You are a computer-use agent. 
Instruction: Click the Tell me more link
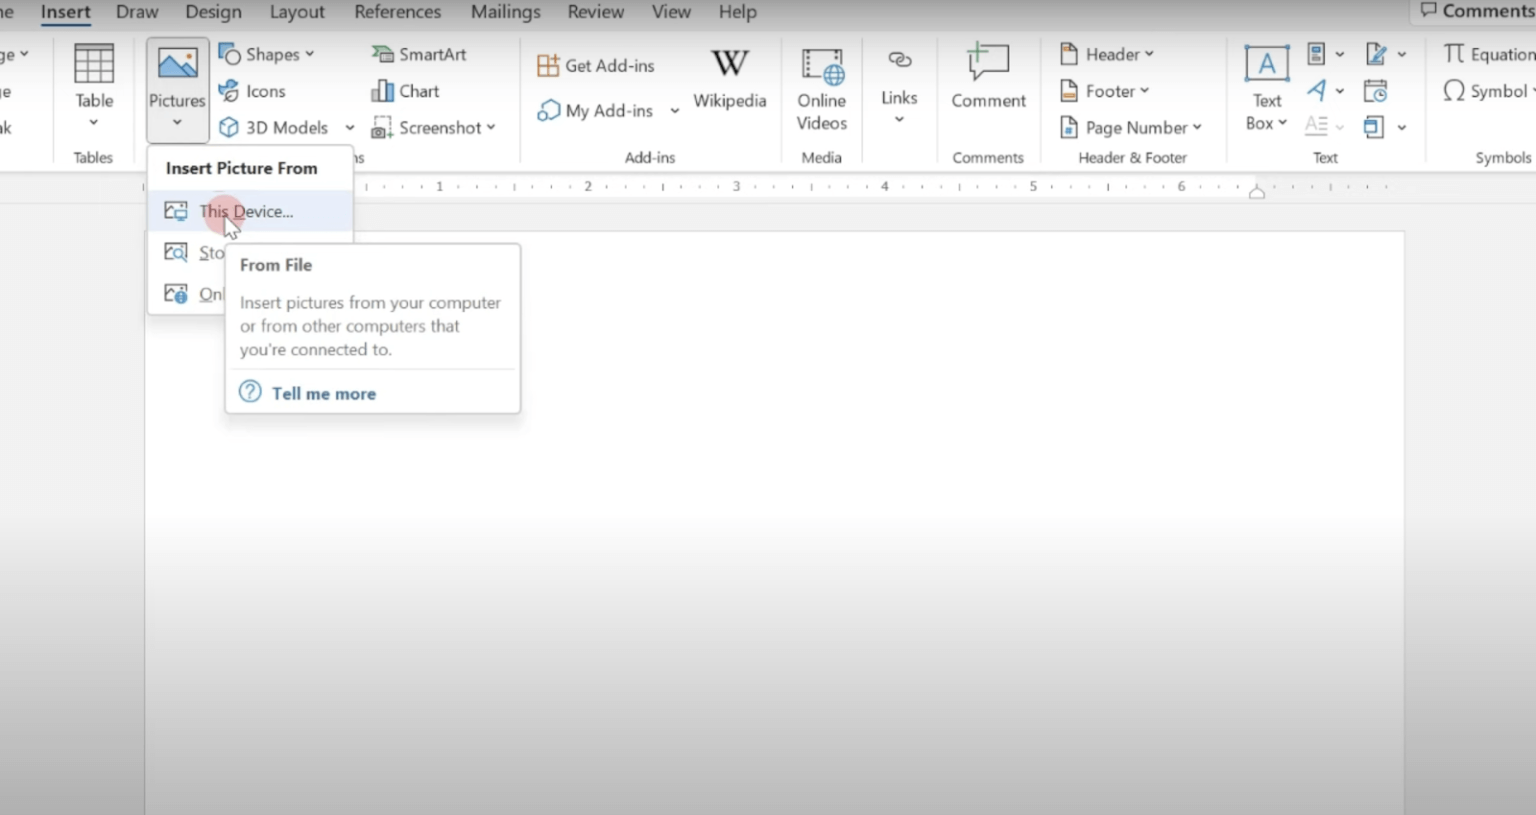324,393
